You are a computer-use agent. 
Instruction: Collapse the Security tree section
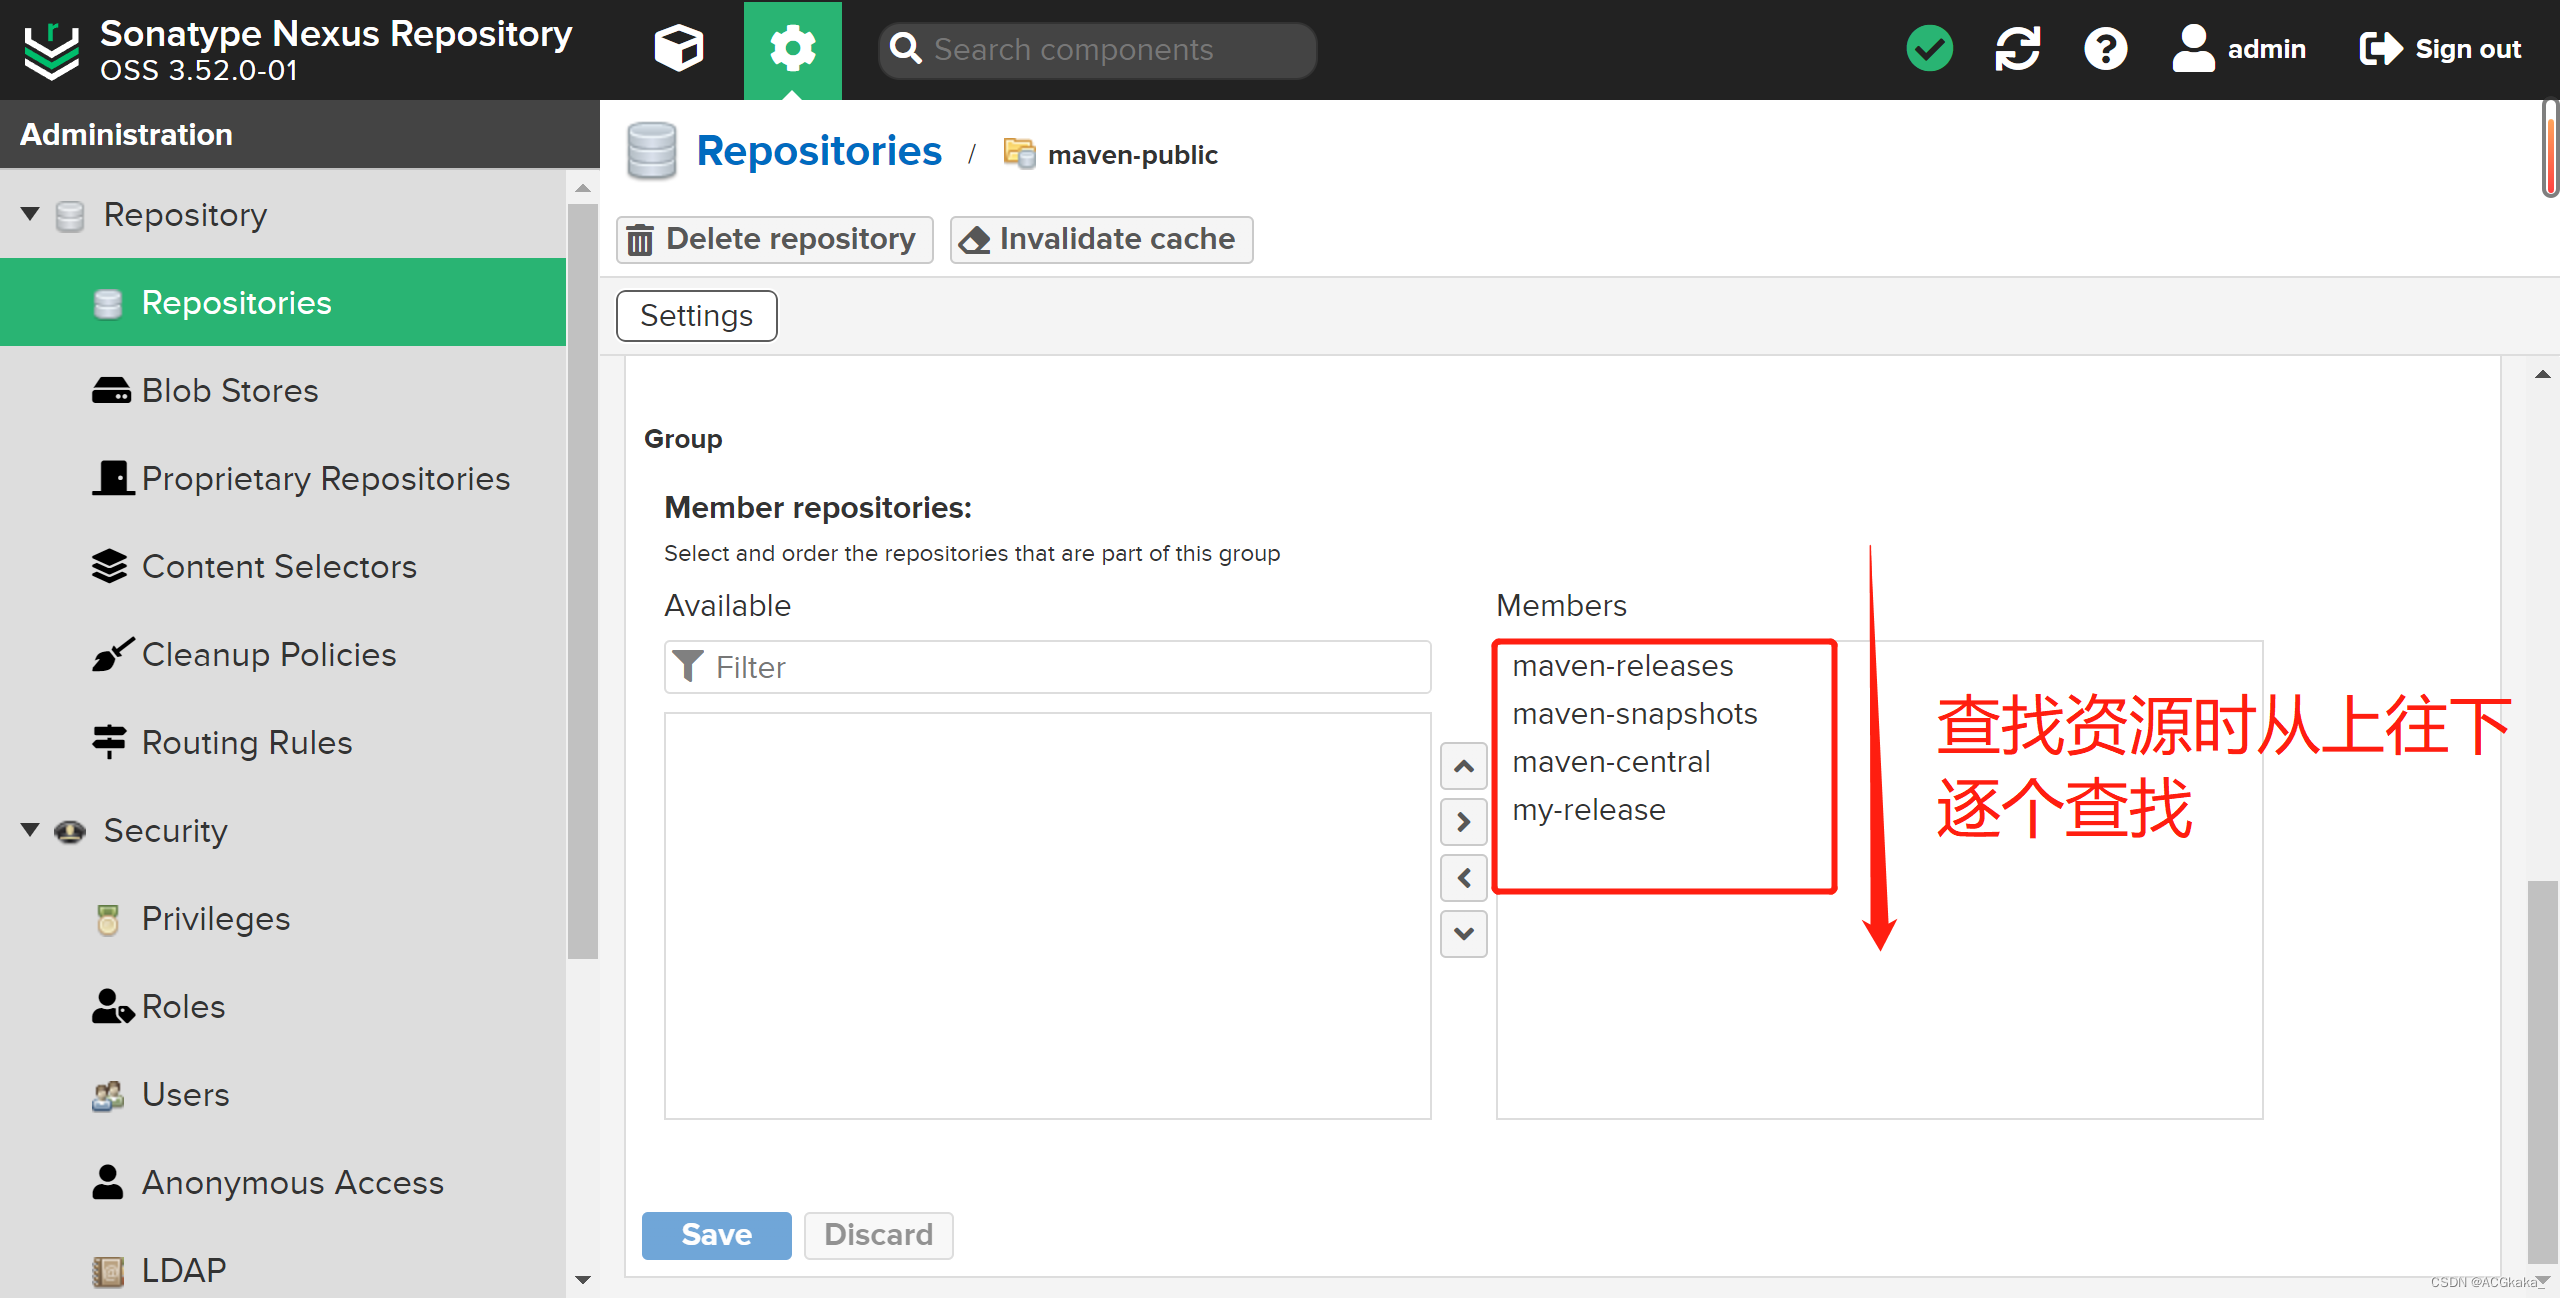[x=30, y=830]
